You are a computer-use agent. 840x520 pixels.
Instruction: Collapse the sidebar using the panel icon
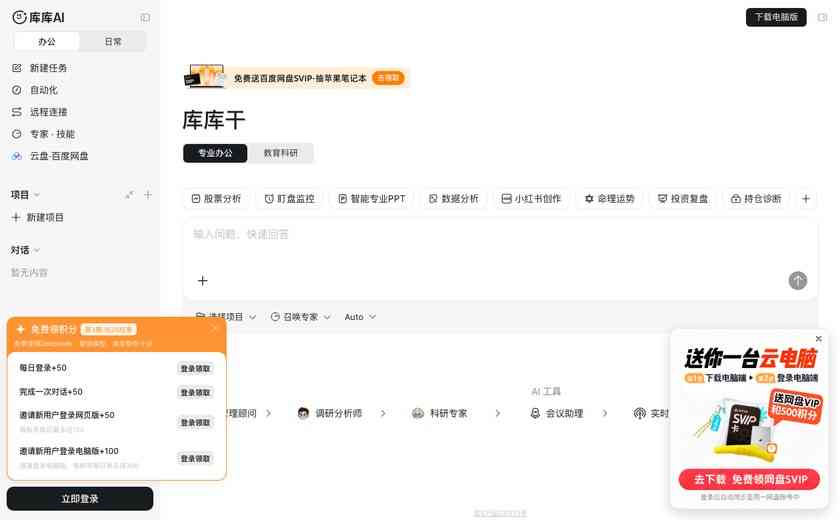tap(145, 18)
